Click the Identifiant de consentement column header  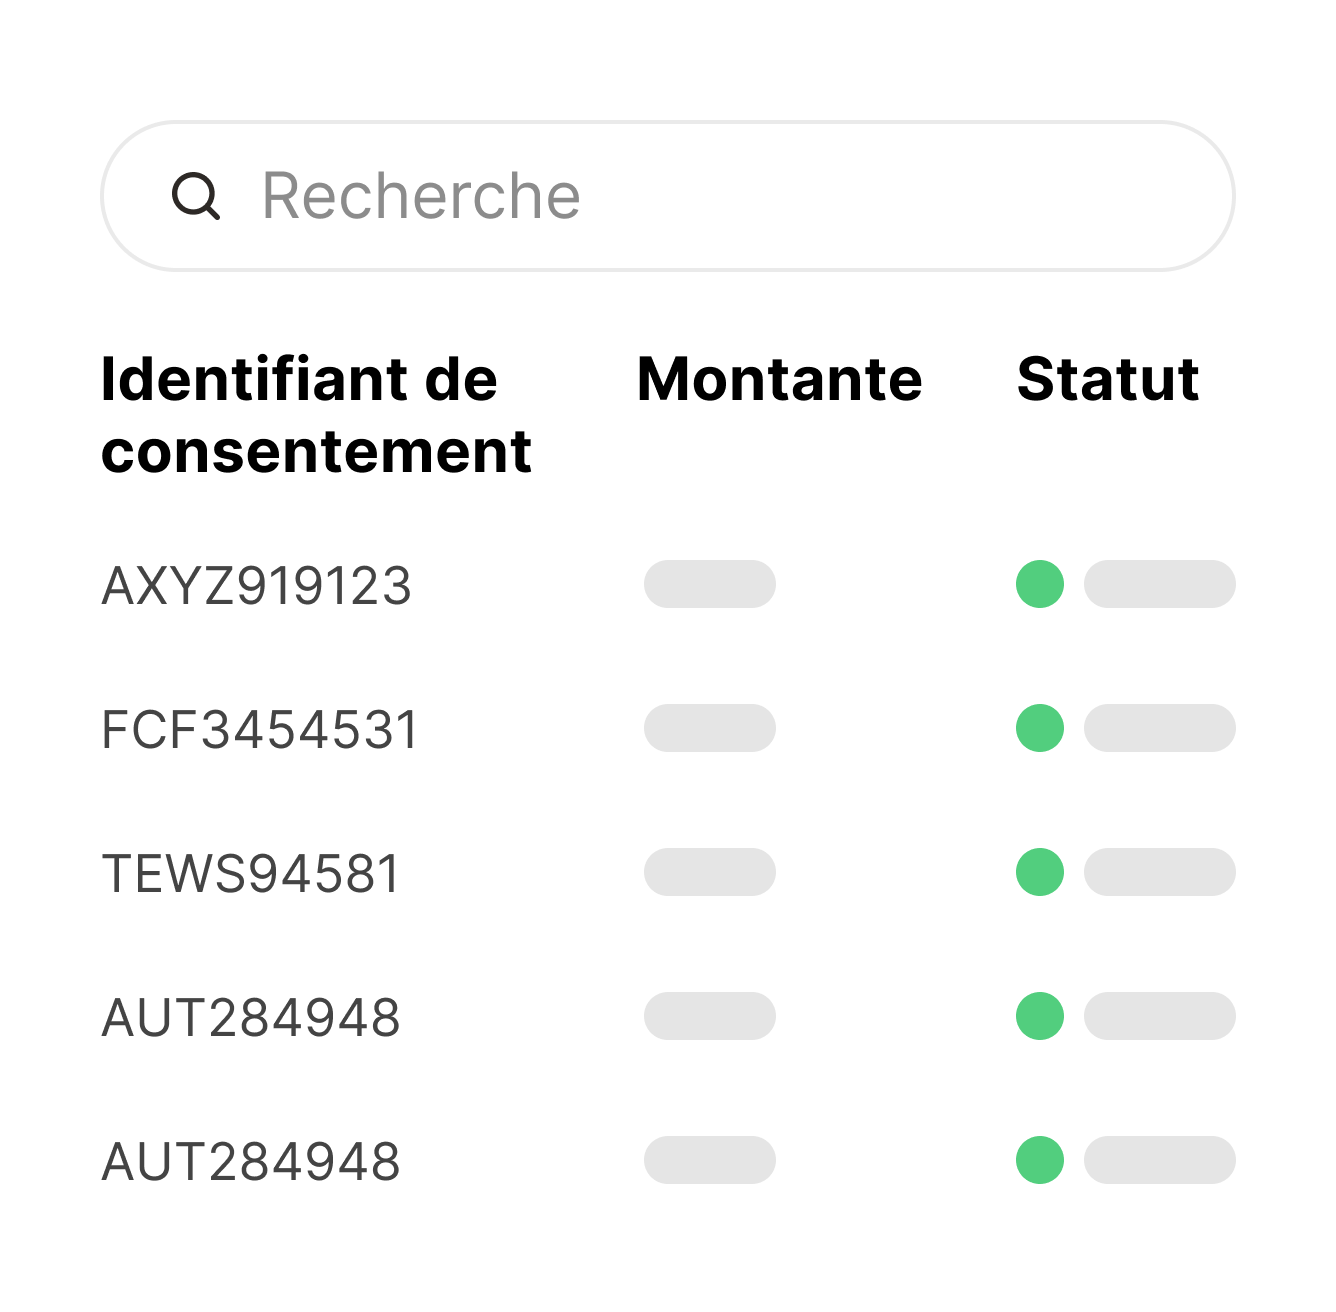pyautogui.click(x=316, y=415)
